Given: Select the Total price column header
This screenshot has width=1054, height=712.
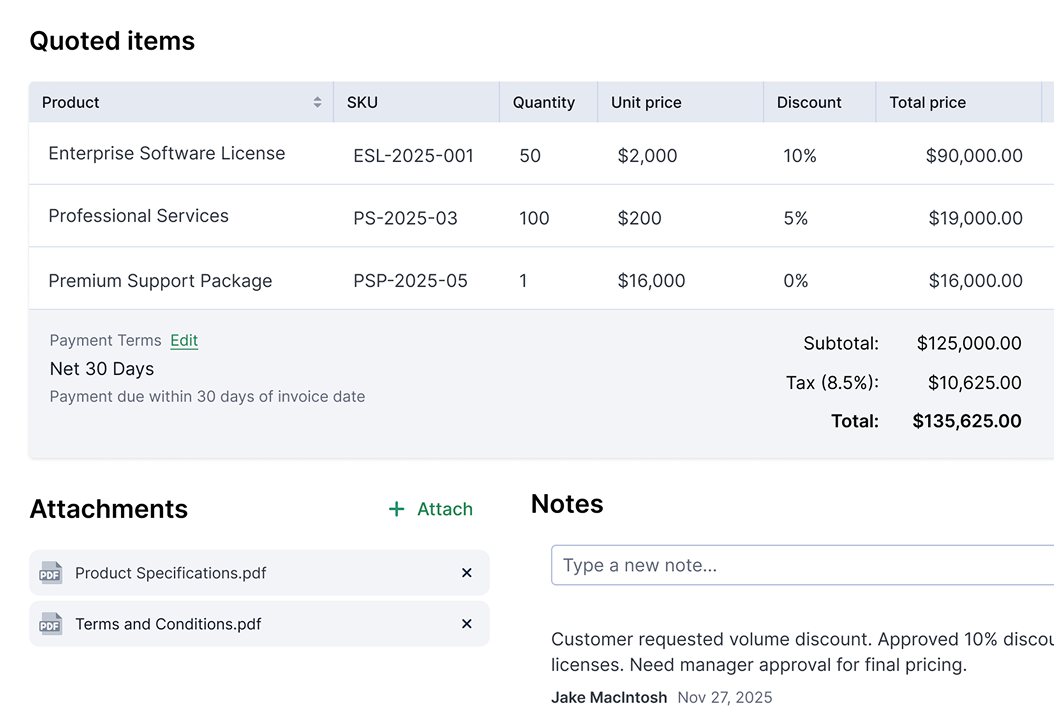Looking at the screenshot, I should (927, 102).
